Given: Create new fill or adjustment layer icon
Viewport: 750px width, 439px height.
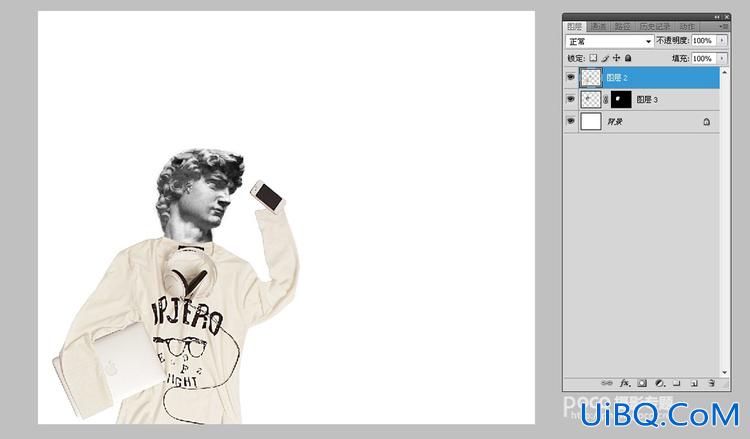Looking at the screenshot, I should point(660,383).
